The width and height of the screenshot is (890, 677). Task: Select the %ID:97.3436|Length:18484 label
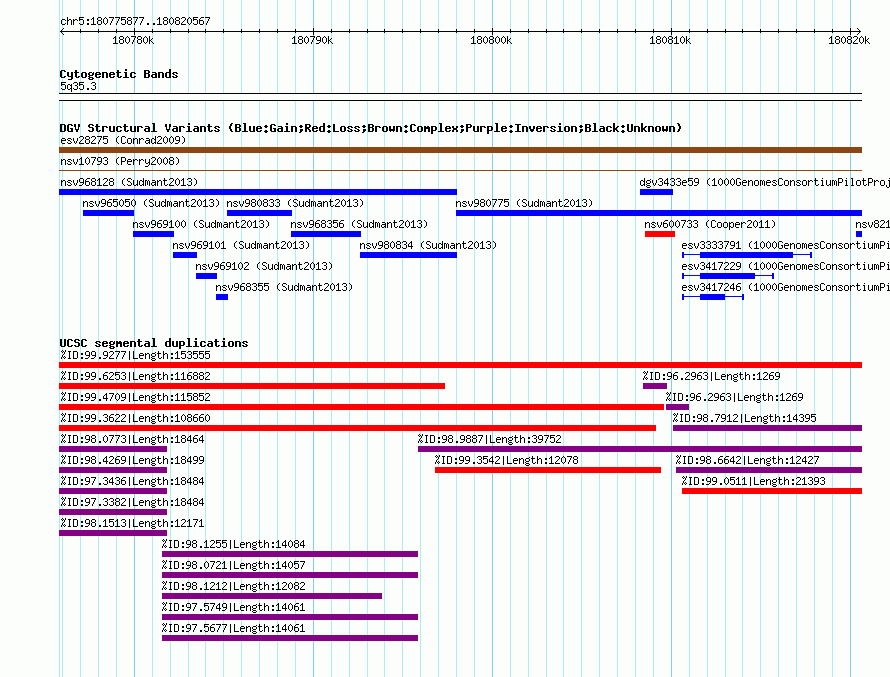tap(132, 481)
